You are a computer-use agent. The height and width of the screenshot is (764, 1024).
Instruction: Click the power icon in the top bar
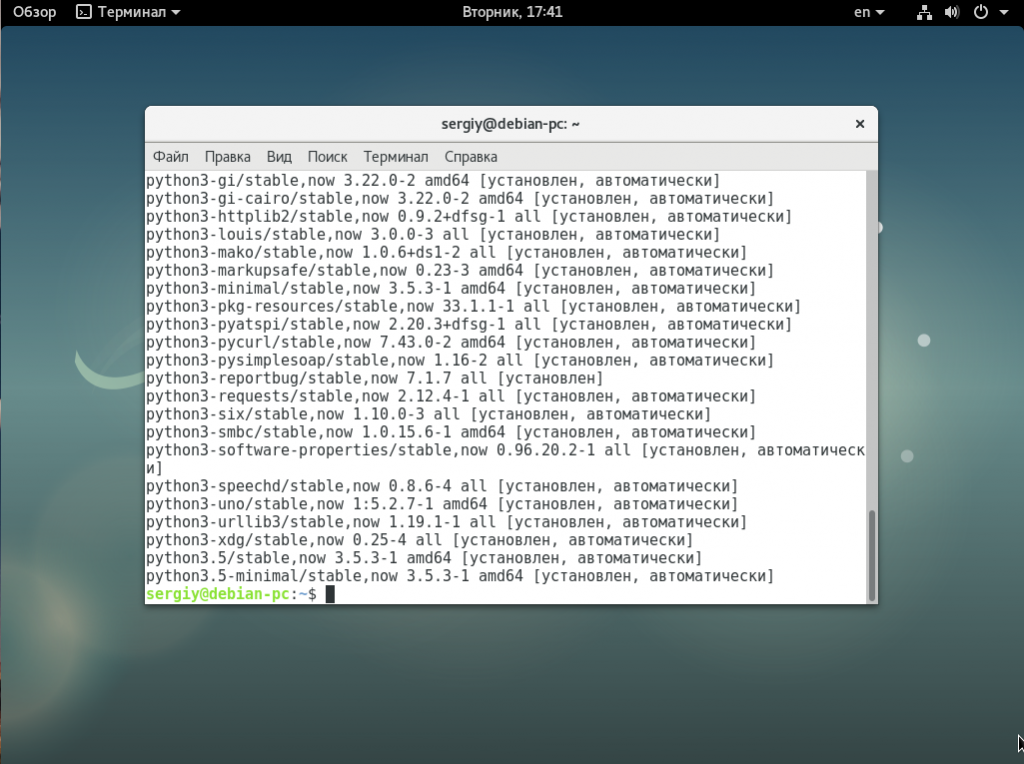[x=980, y=13]
